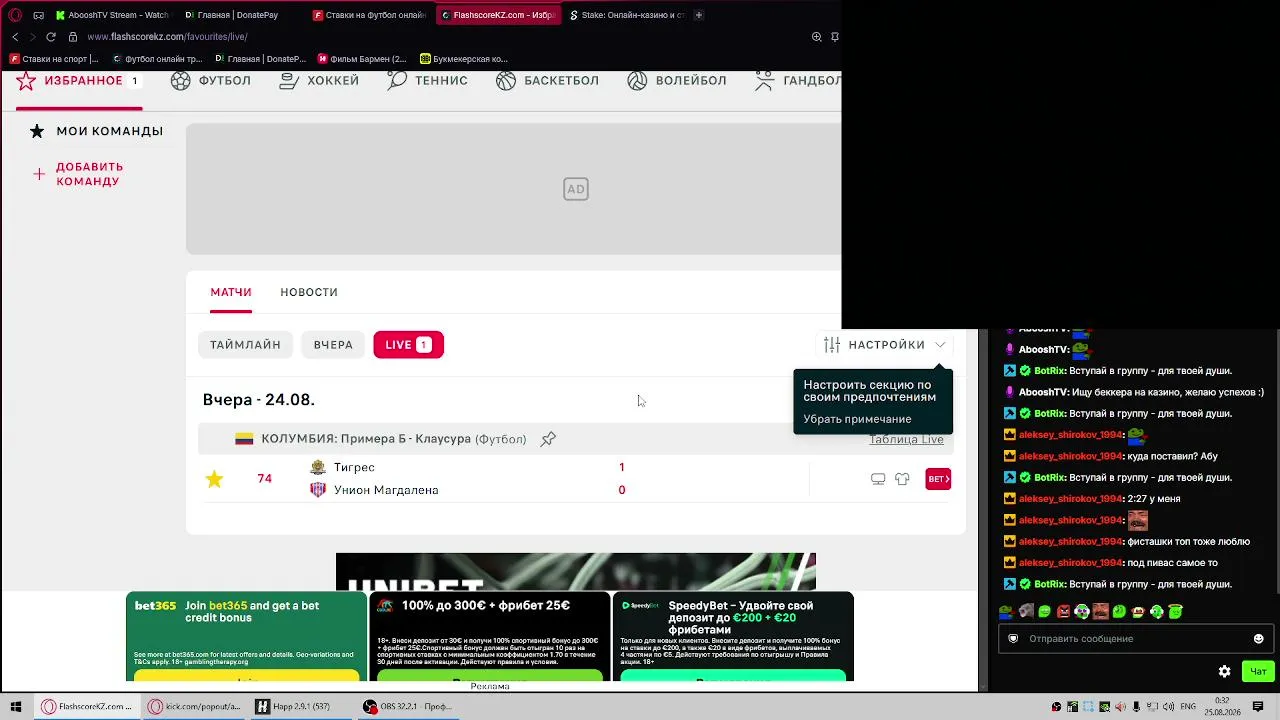
Task: Click the football icon in sports menu
Action: pos(180,81)
